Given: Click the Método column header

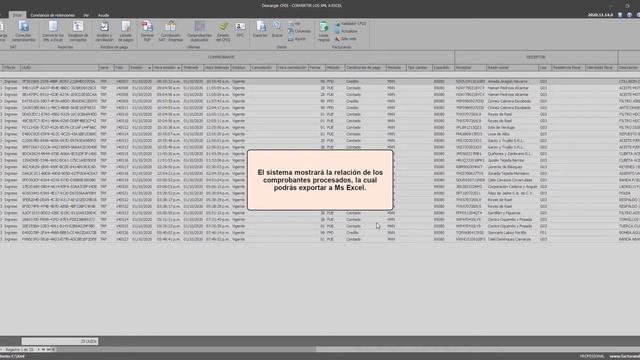Looking at the screenshot, I should click(335, 68).
